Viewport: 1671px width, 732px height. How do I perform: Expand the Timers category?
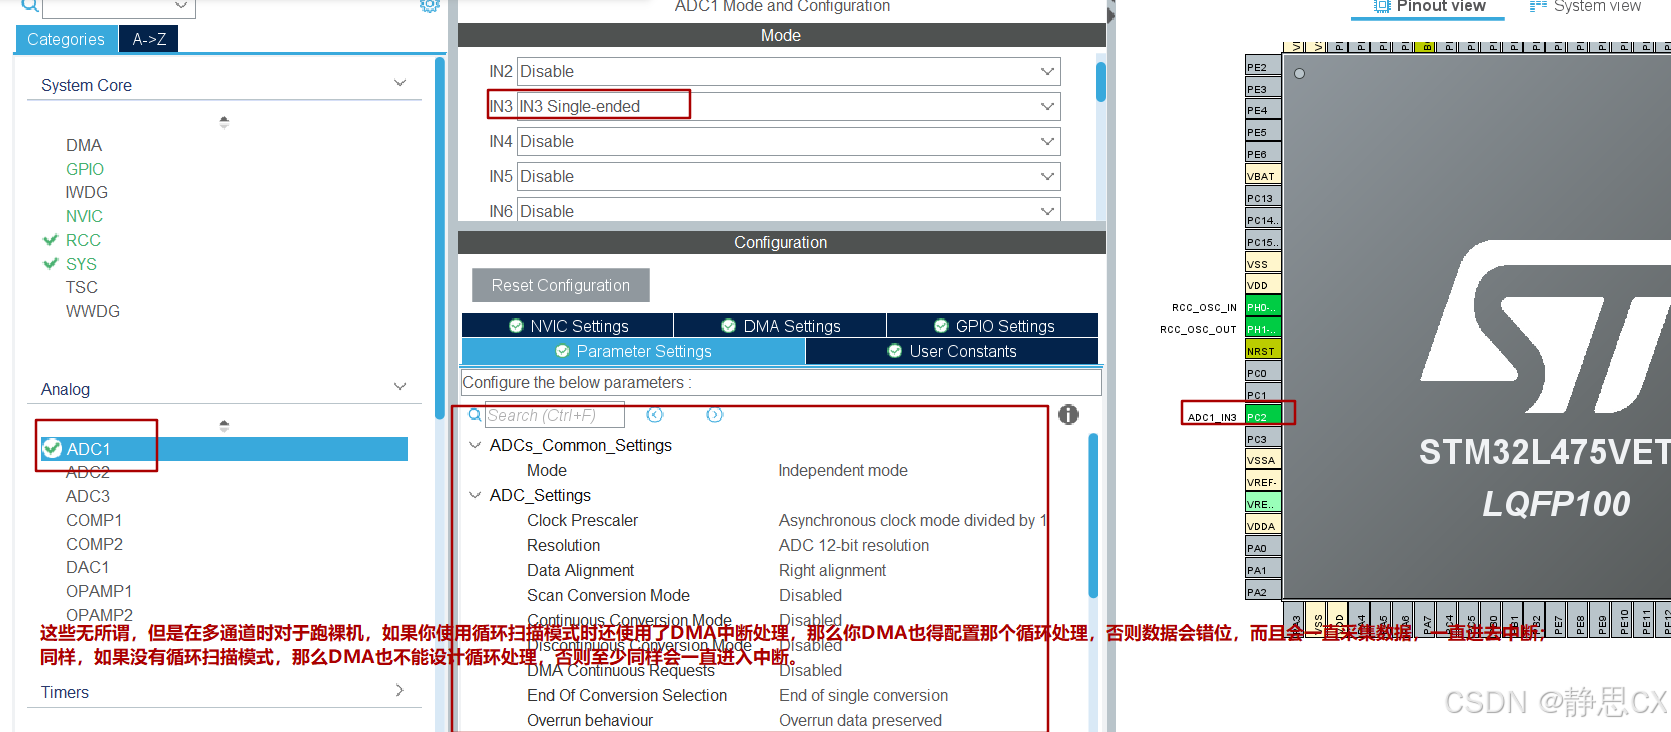point(400,690)
